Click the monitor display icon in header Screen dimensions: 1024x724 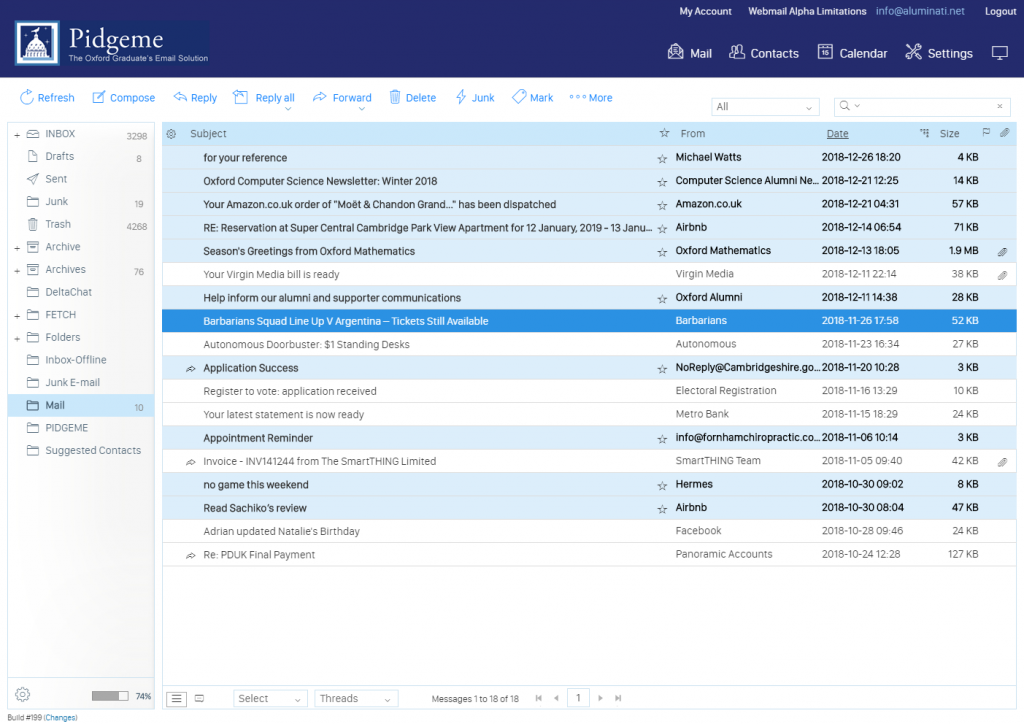[999, 53]
